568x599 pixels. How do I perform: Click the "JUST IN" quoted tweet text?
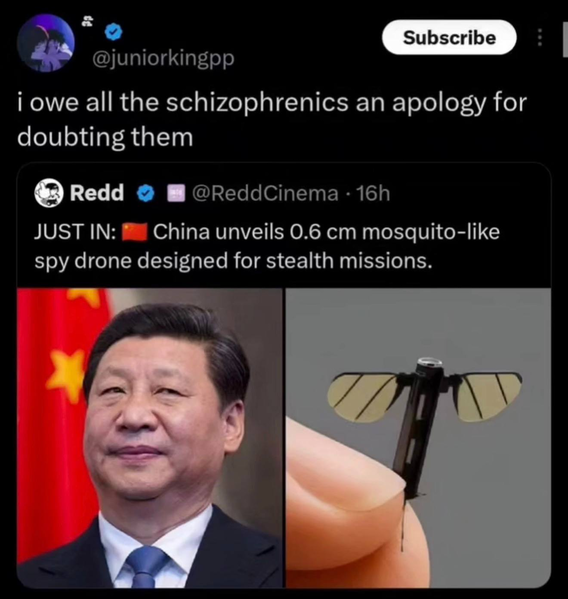pos(267,246)
